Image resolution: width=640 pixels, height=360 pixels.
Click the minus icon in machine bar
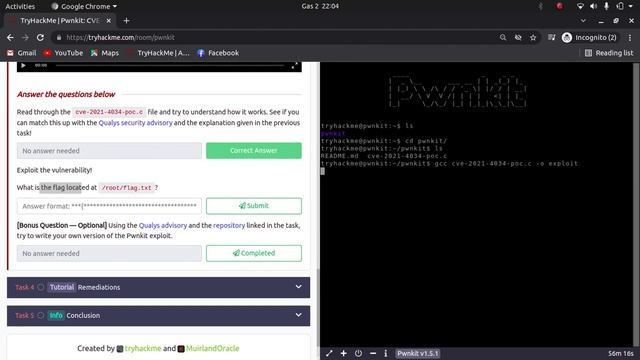click(373, 353)
